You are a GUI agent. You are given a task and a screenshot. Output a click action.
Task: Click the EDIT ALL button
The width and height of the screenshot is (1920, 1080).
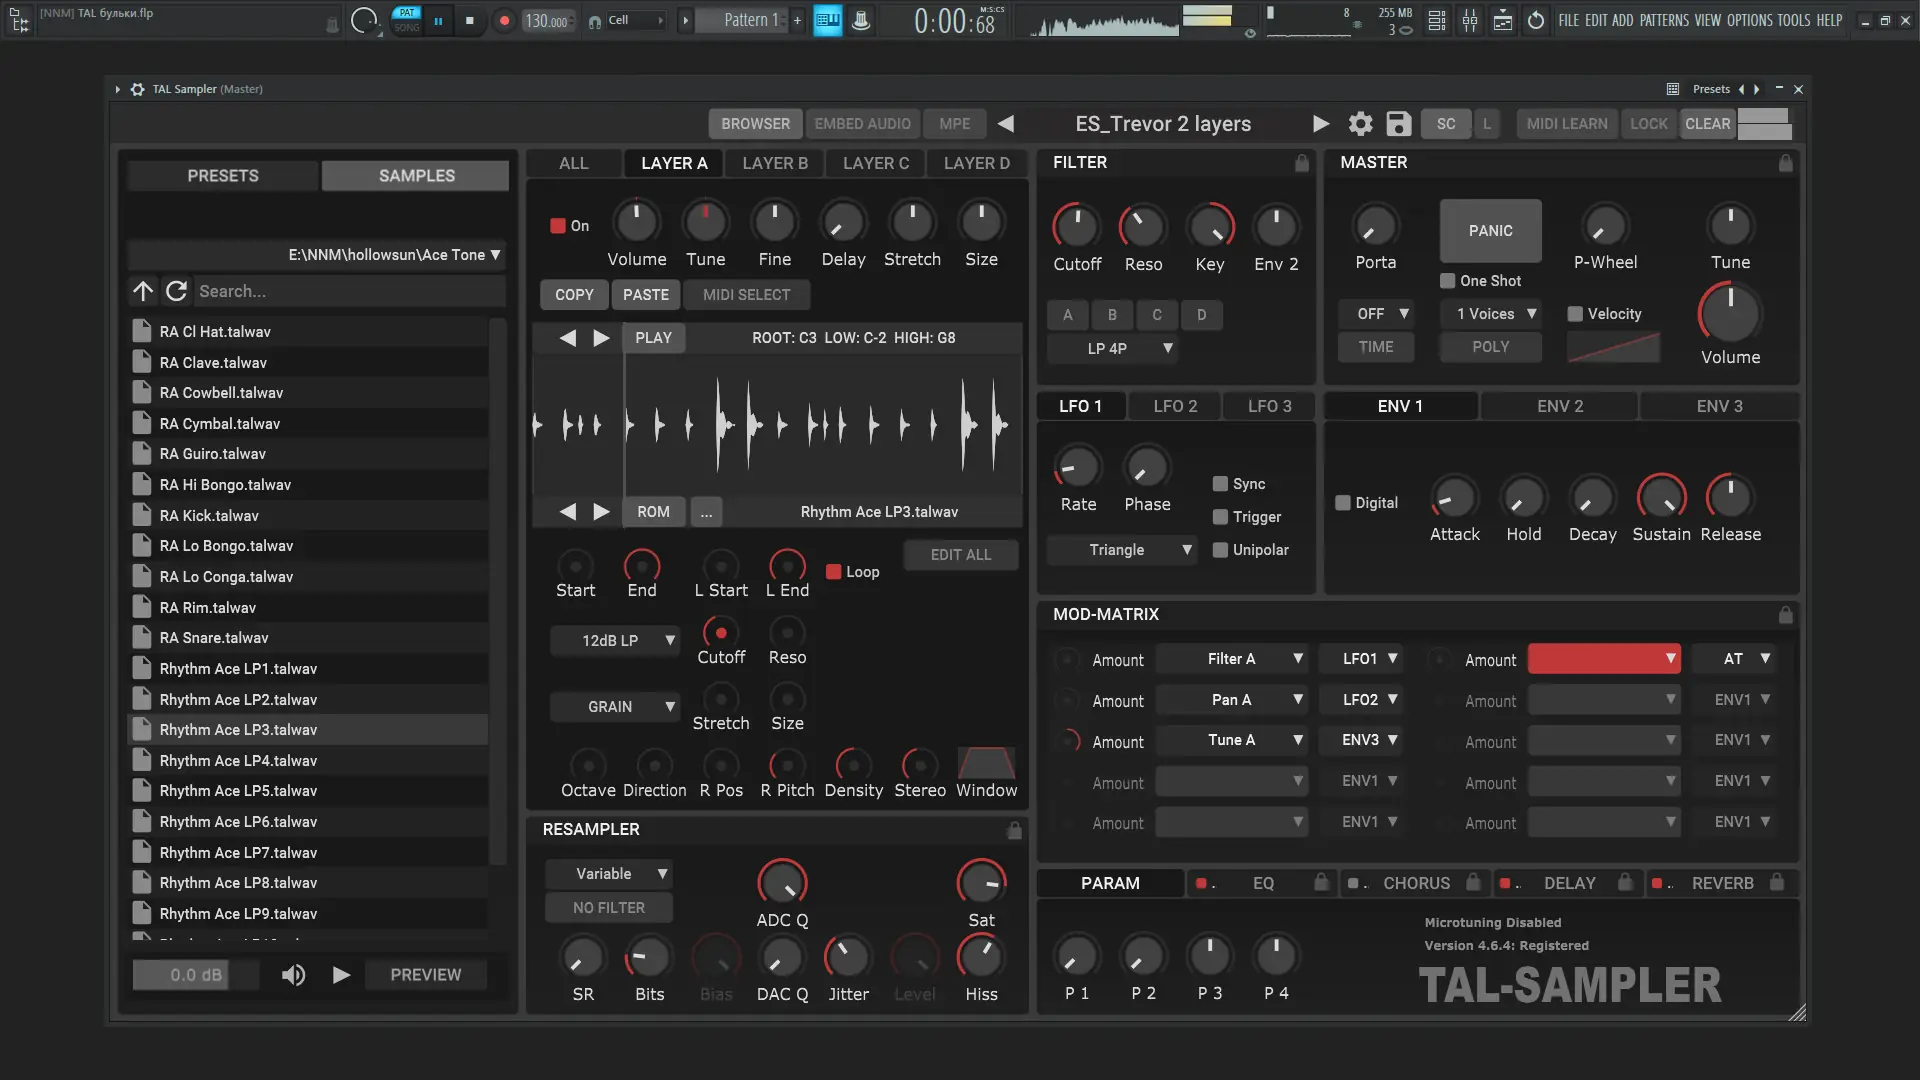pos(960,555)
